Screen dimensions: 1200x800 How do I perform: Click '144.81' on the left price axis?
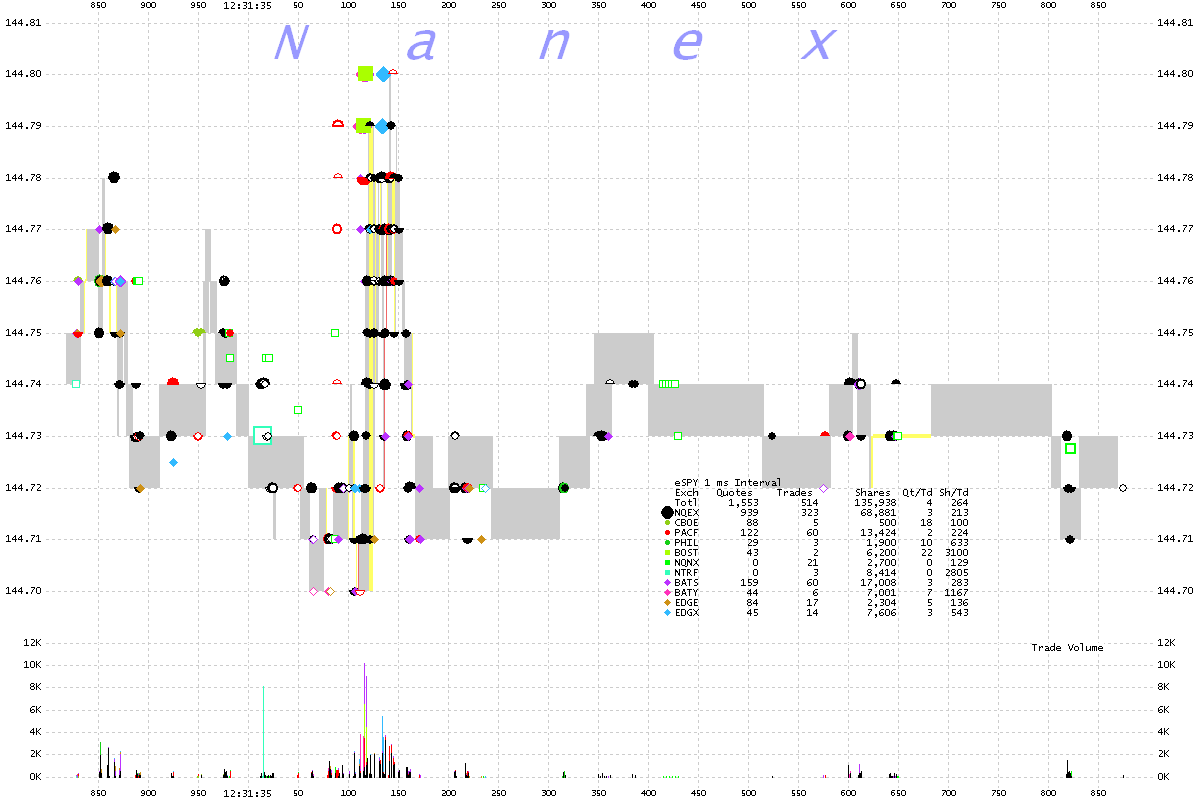22,22
